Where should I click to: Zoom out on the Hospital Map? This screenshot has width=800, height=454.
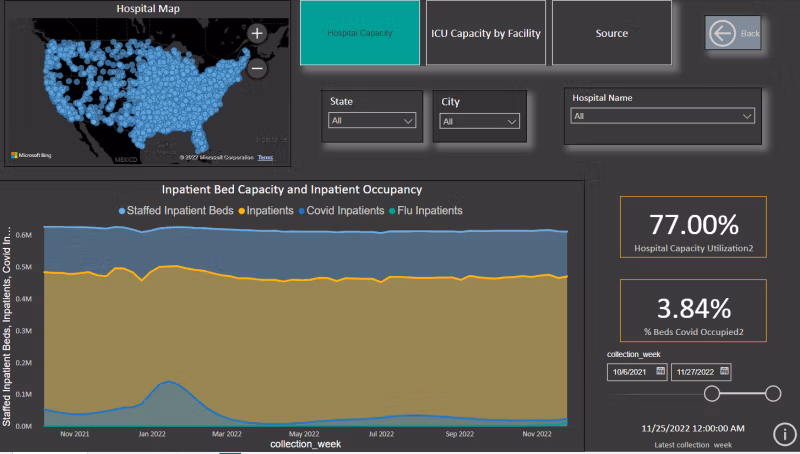257,69
